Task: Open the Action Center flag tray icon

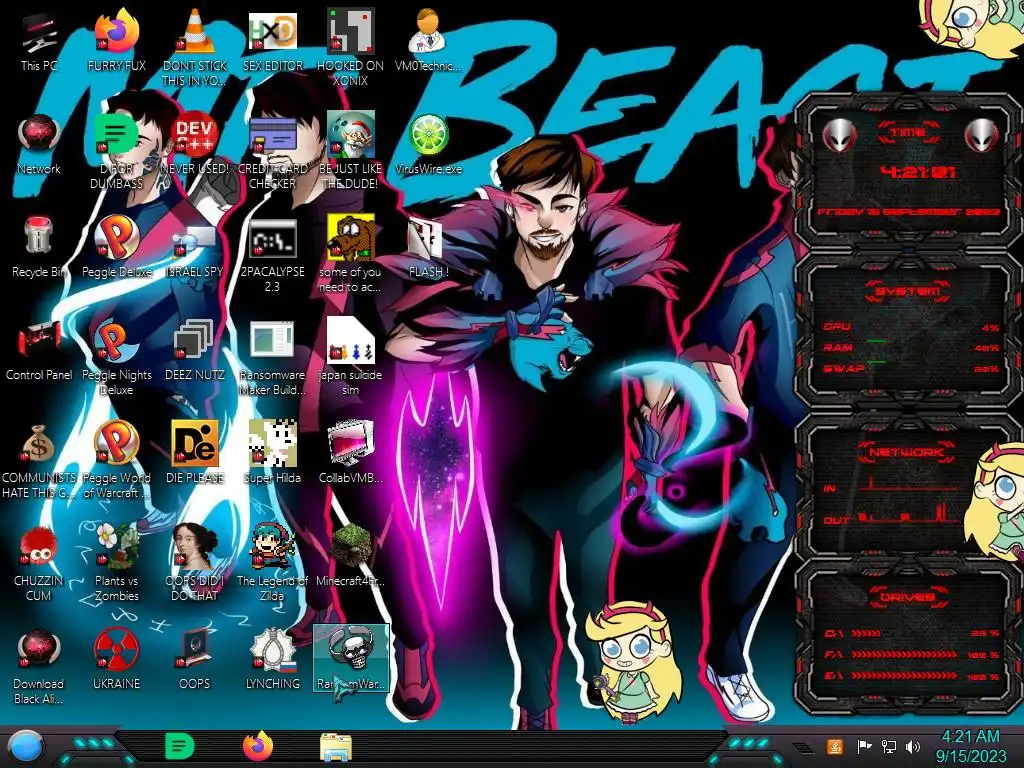Action: (865, 746)
